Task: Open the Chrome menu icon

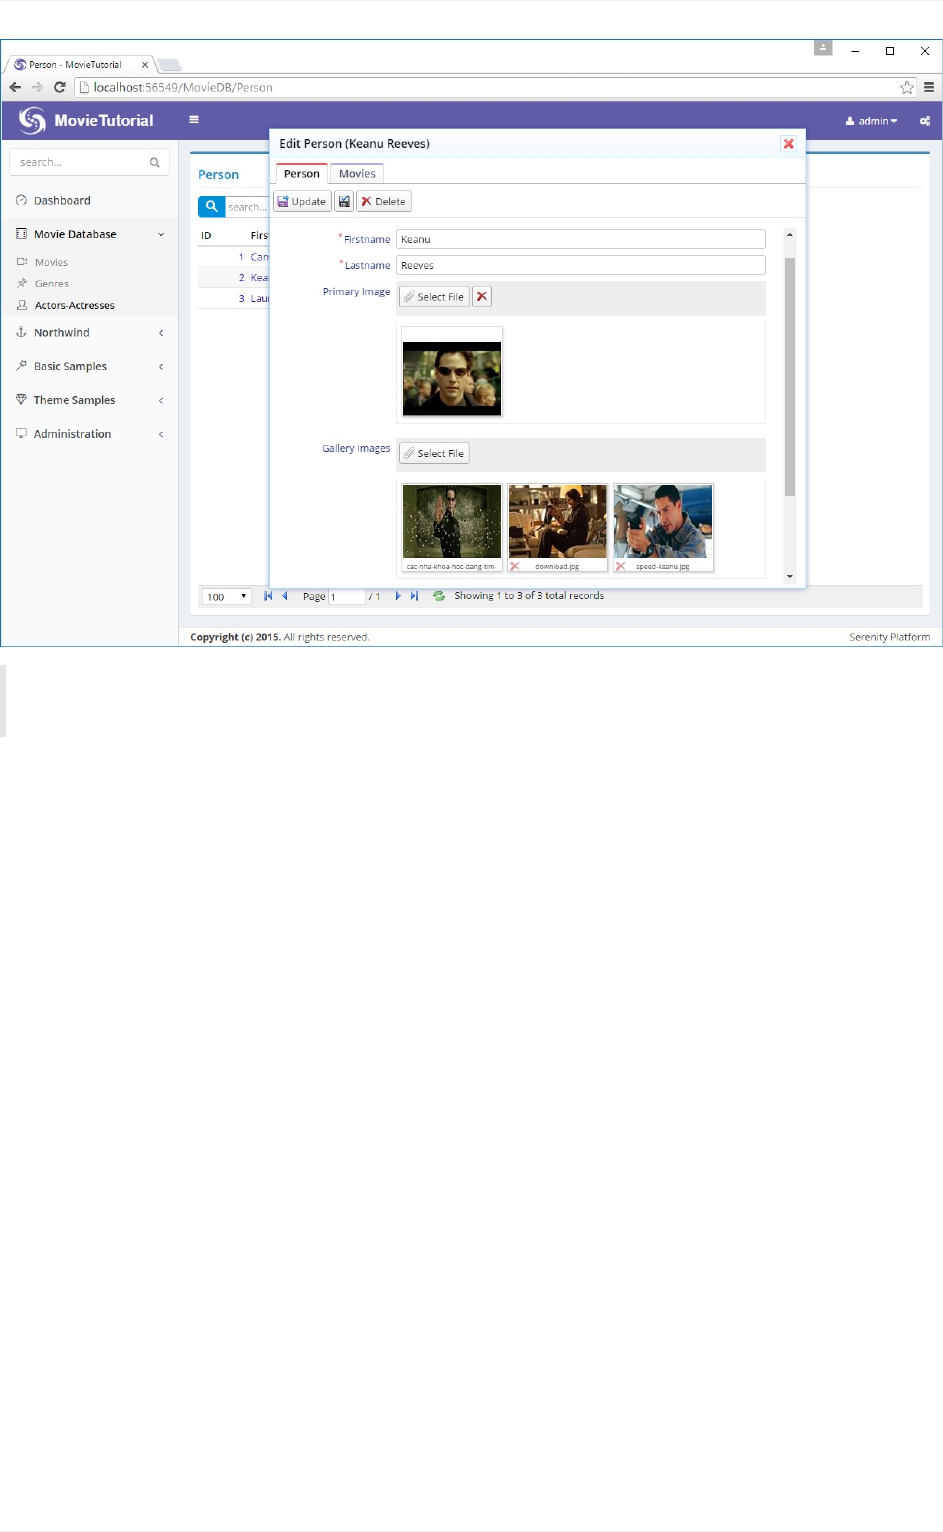Action: [929, 88]
